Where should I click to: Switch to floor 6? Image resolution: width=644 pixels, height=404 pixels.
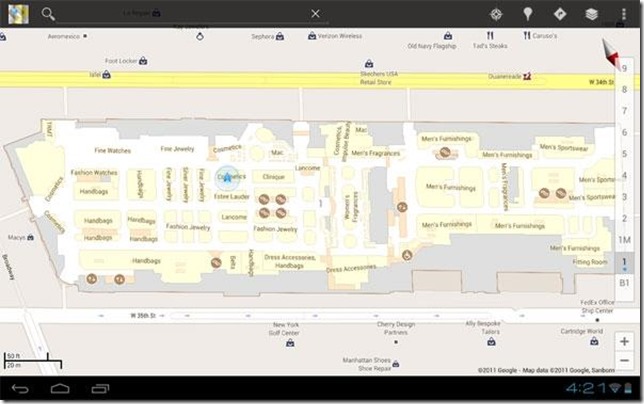(x=624, y=132)
